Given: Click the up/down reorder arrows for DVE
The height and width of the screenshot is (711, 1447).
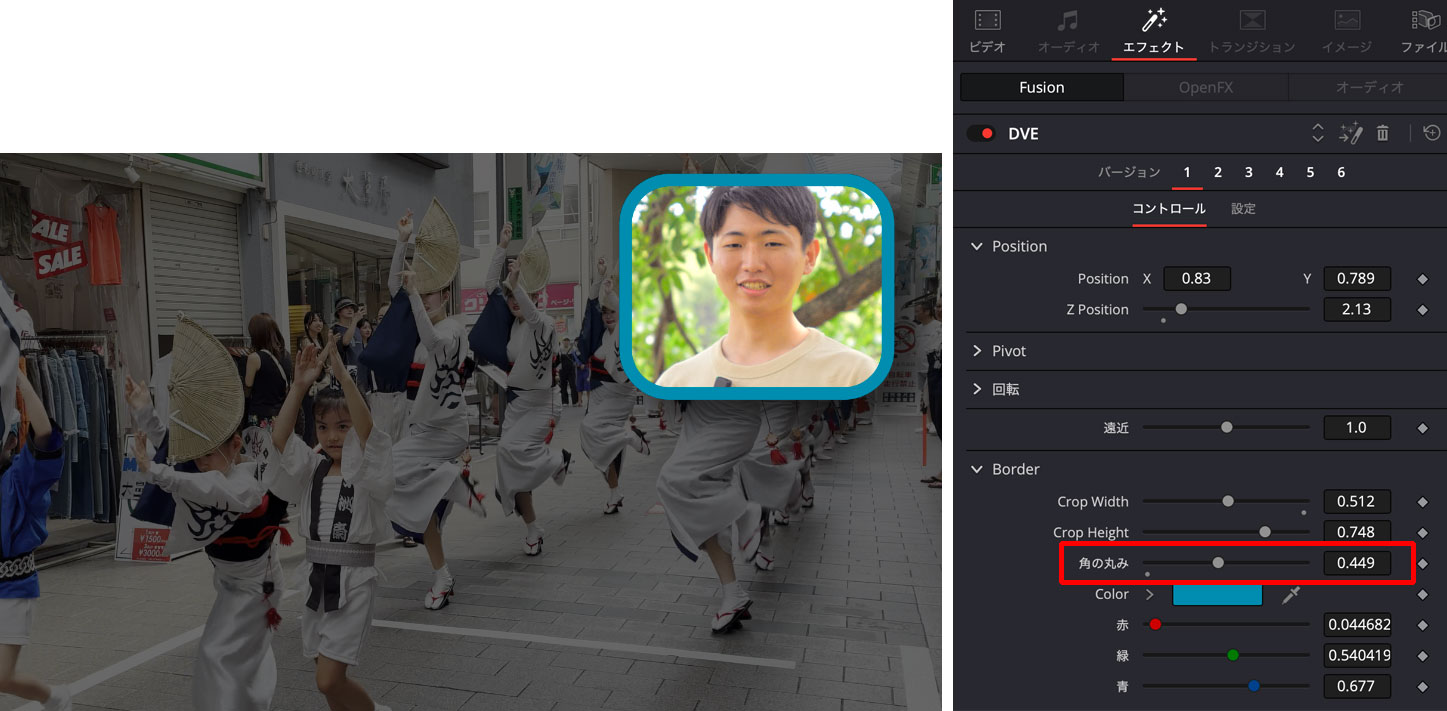Looking at the screenshot, I should [x=1317, y=133].
